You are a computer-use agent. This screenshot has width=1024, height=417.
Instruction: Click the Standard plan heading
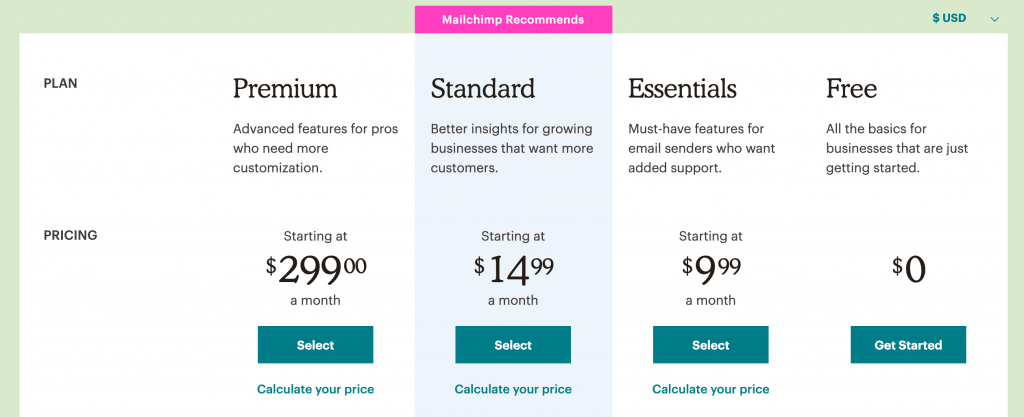[483, 89]
